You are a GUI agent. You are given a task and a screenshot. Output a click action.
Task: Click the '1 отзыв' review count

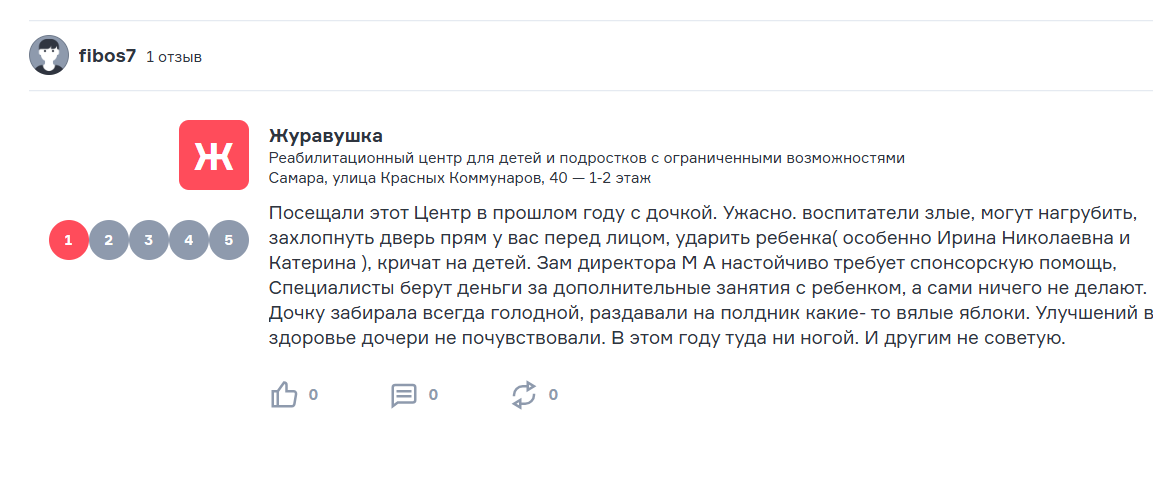174,57
